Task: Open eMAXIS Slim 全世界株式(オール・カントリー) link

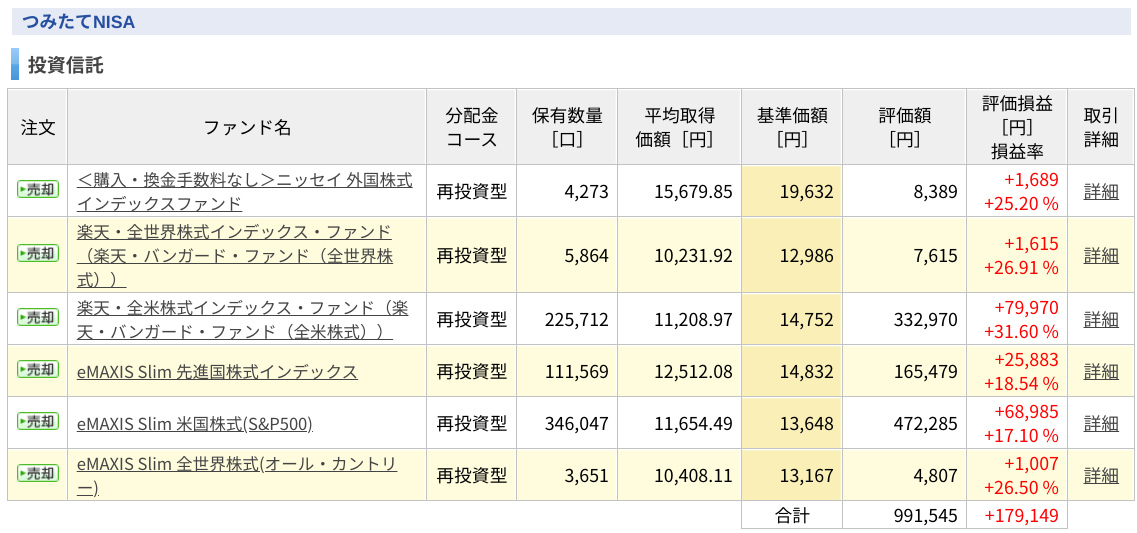Action: tap(236, 476)
